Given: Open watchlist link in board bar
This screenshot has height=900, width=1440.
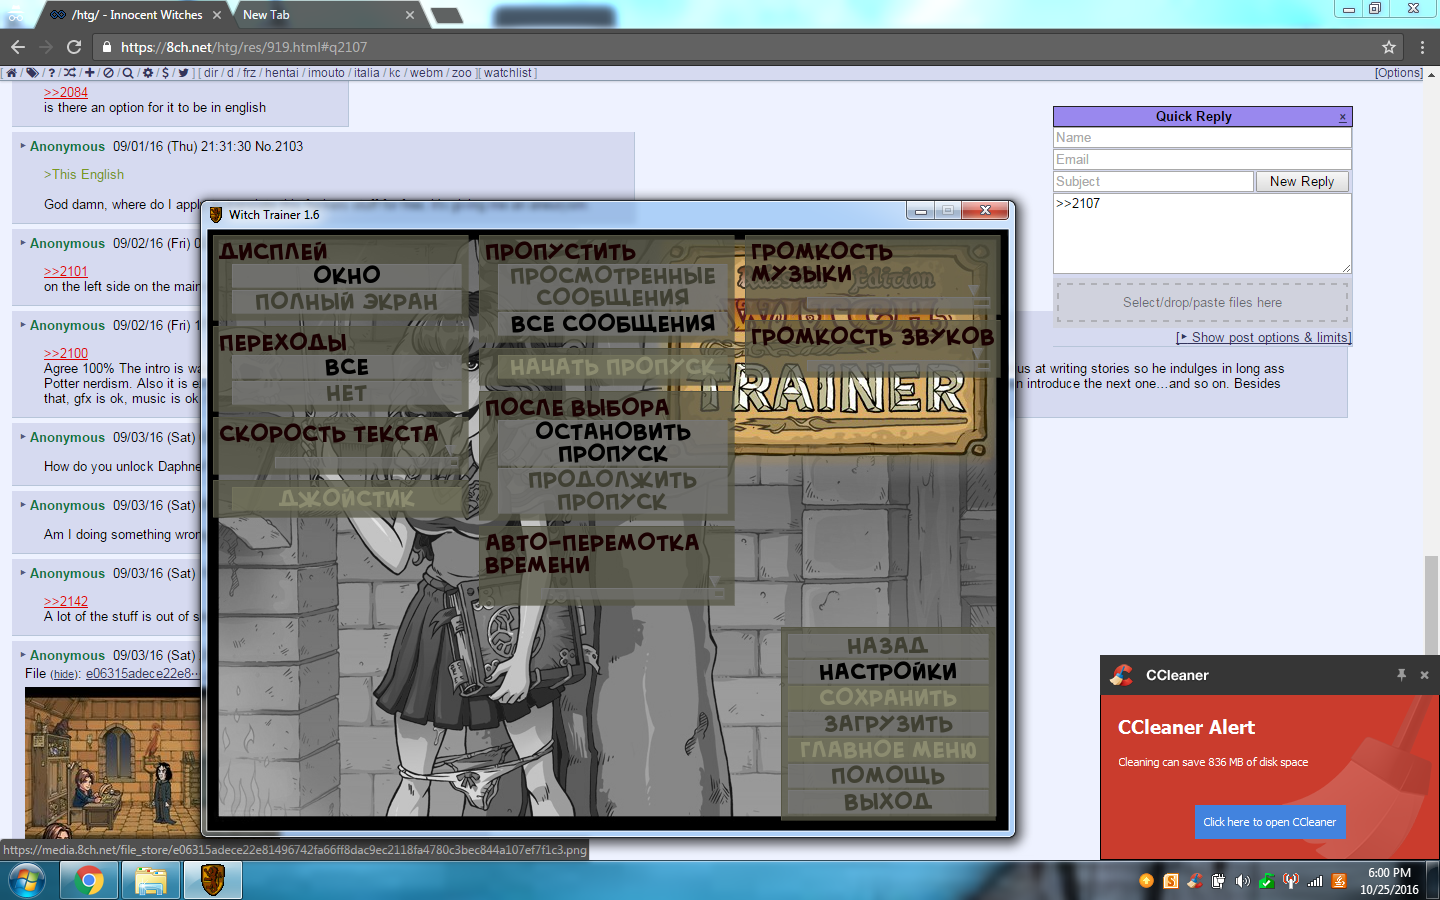Looking at the screenshot, I should click(x=508, y=73).
